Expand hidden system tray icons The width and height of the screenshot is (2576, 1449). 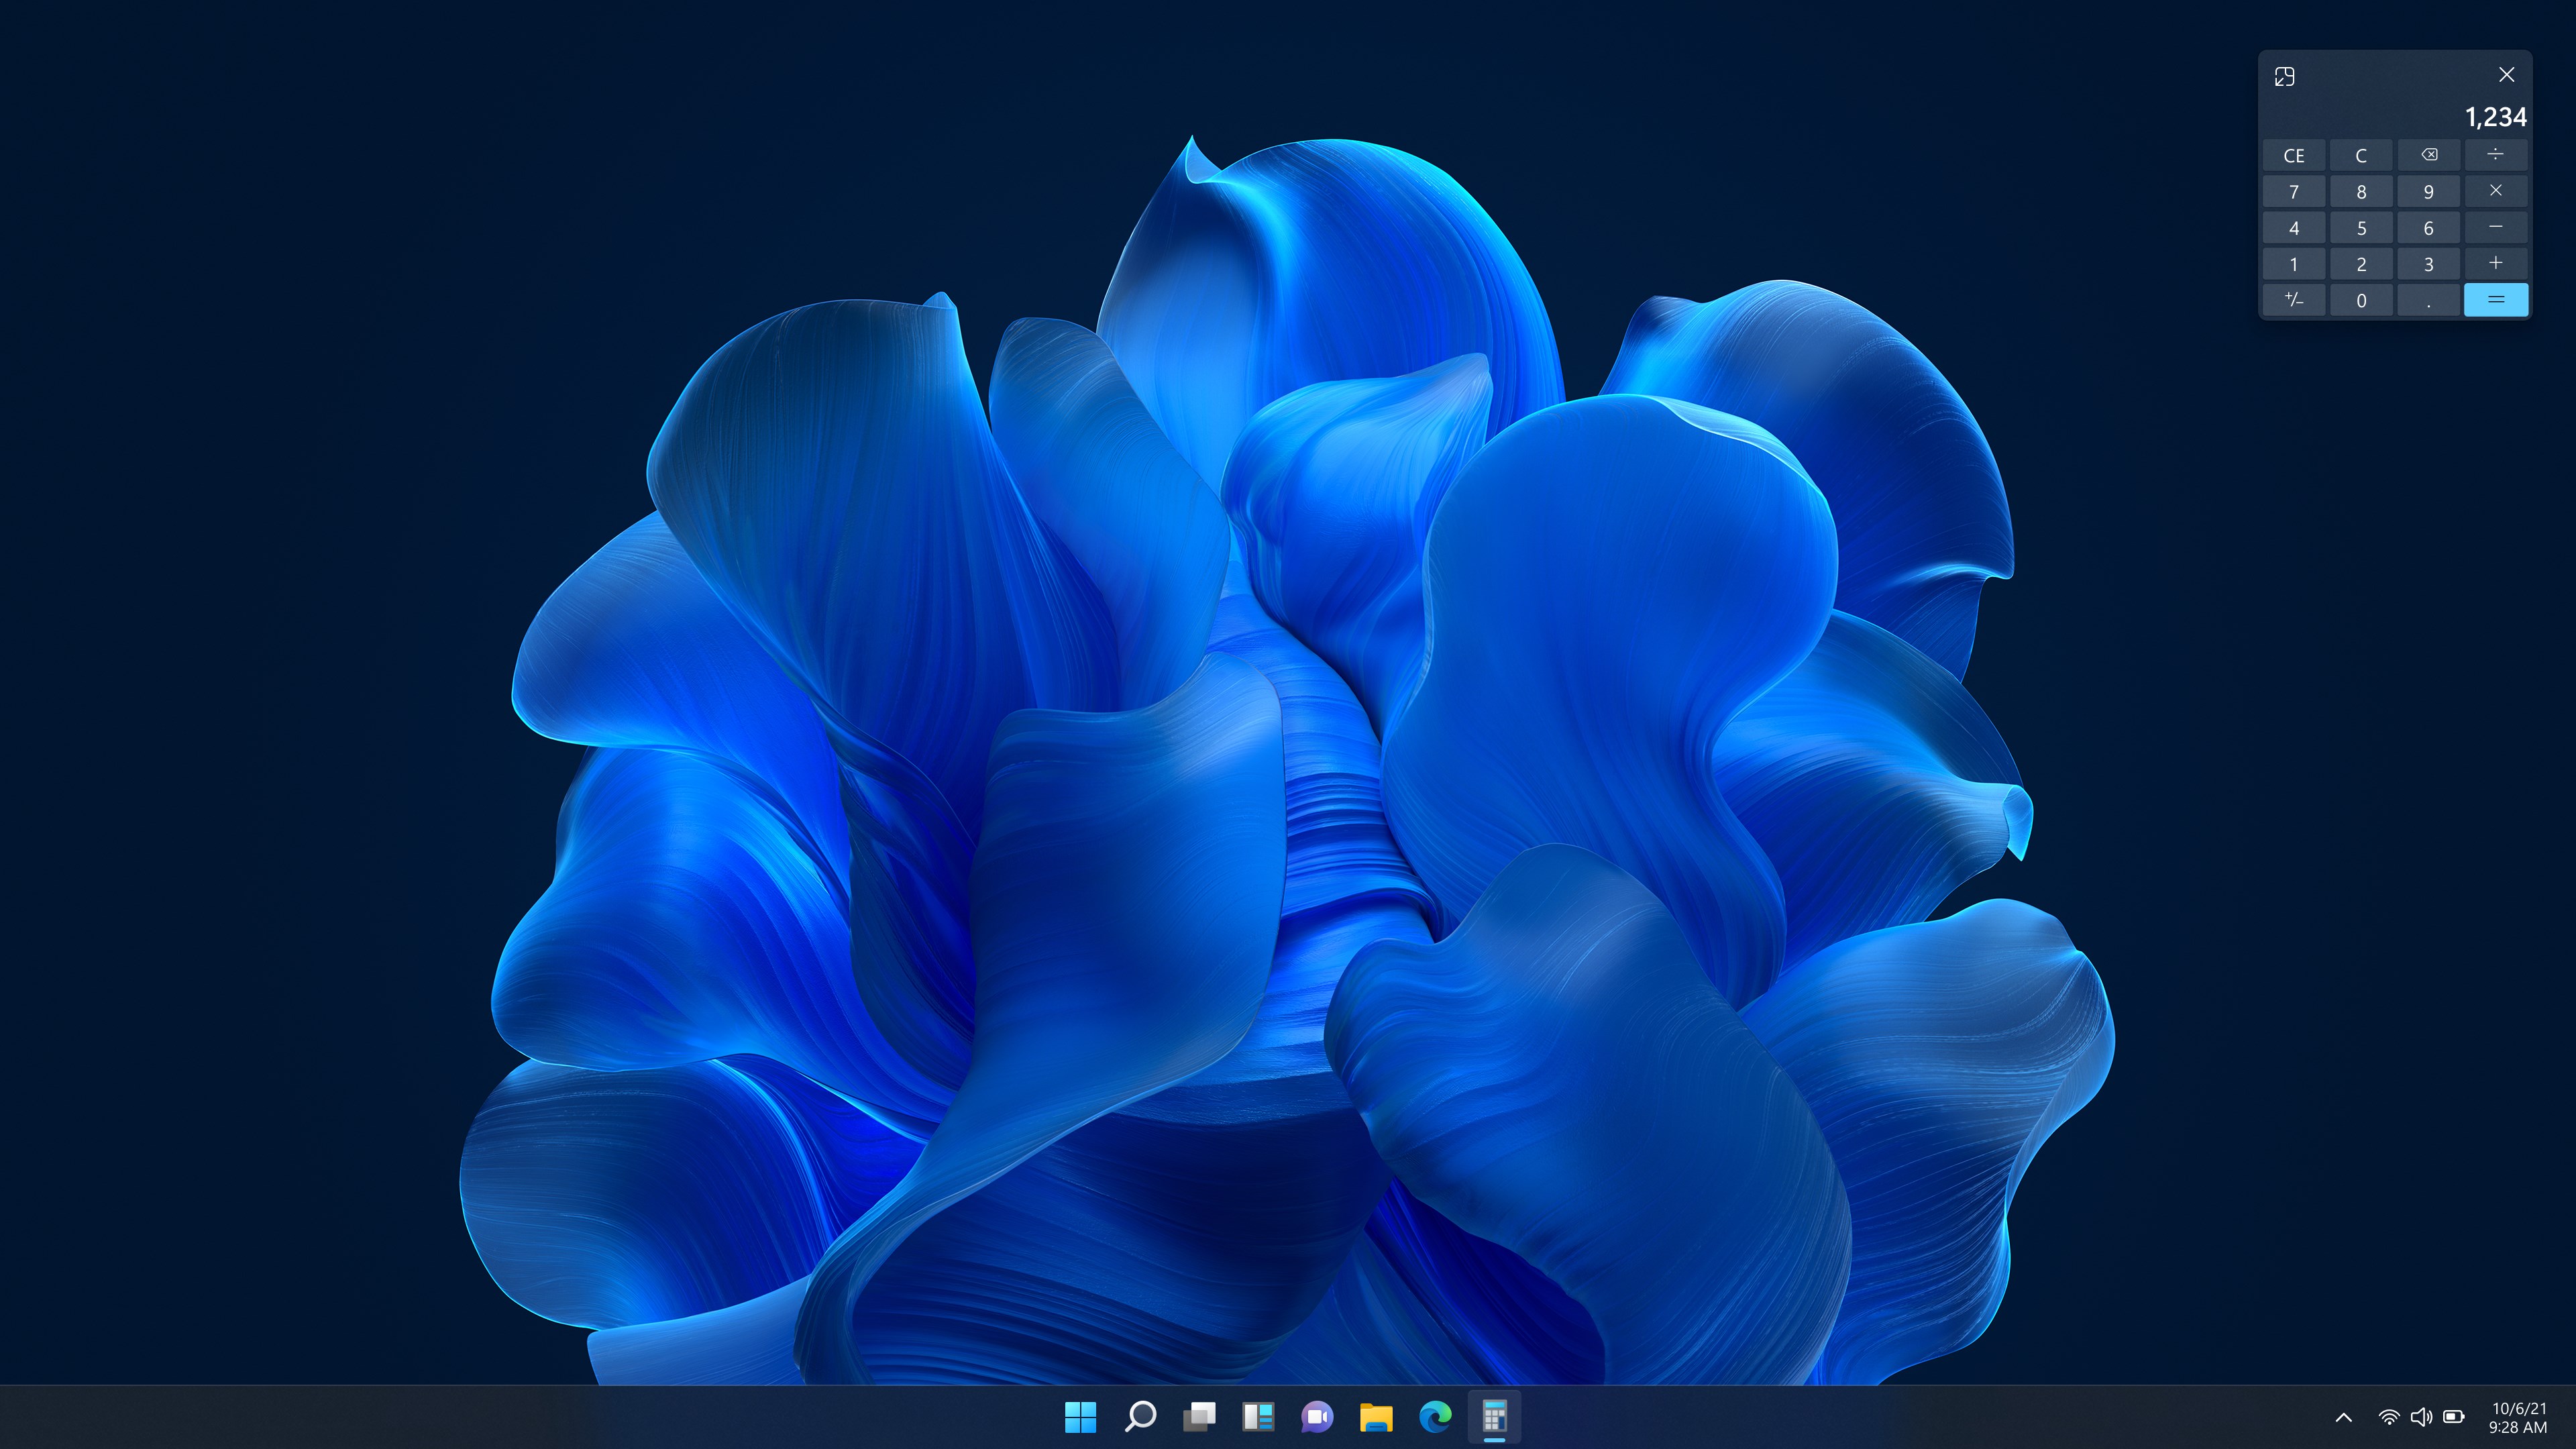coord(2343,1417)
